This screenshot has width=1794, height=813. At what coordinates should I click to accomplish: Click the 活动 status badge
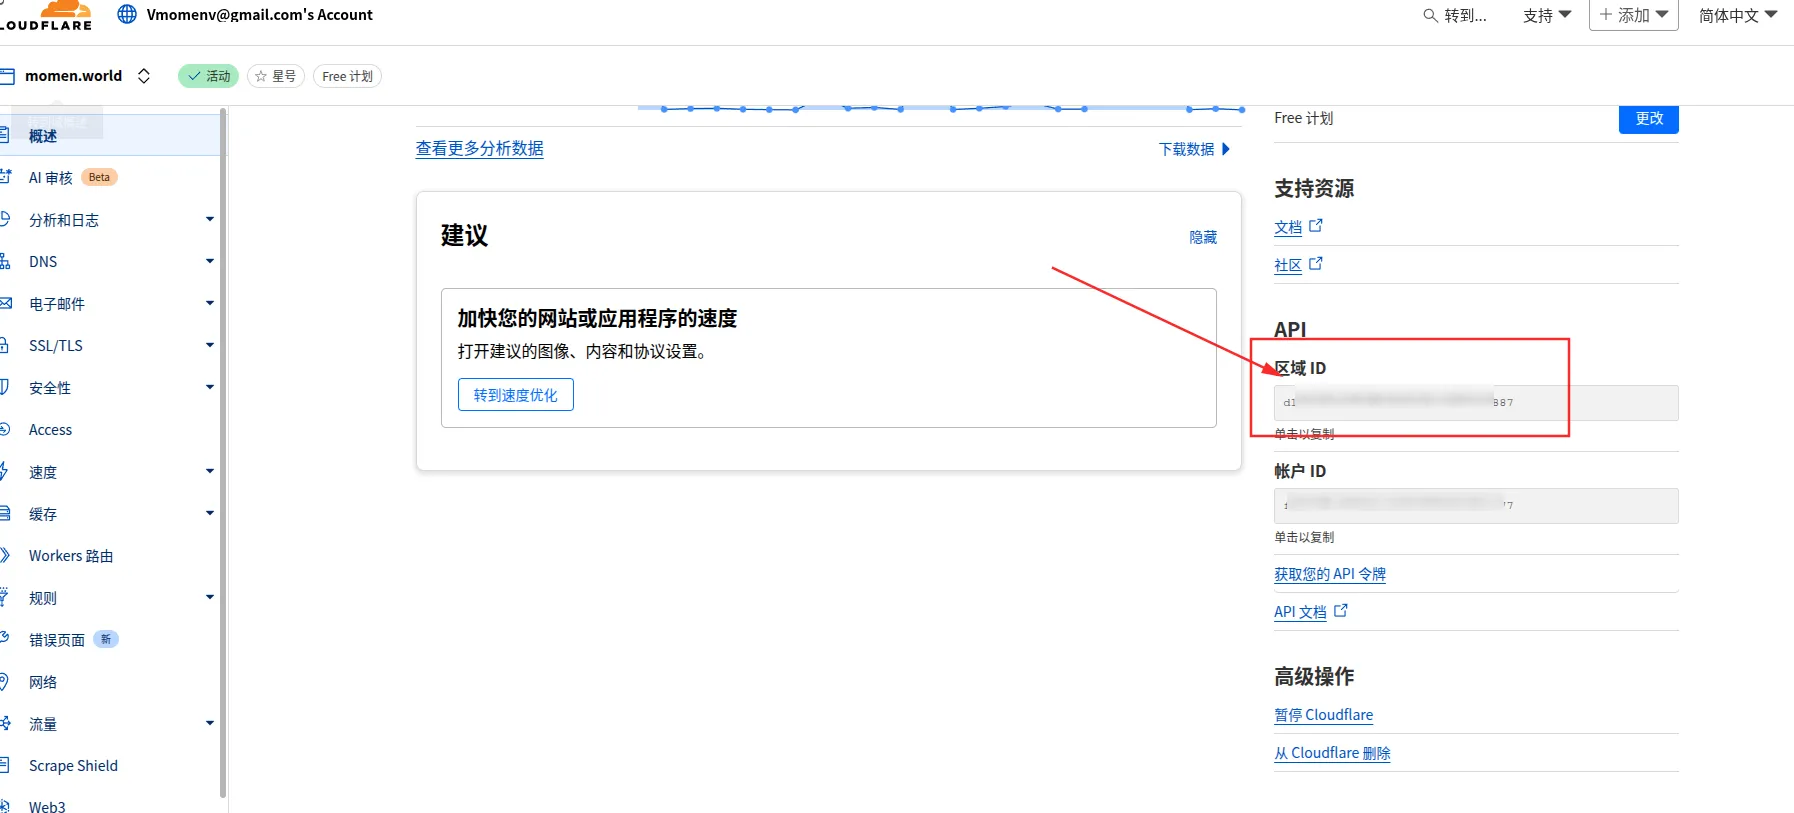tap(208, 76)
